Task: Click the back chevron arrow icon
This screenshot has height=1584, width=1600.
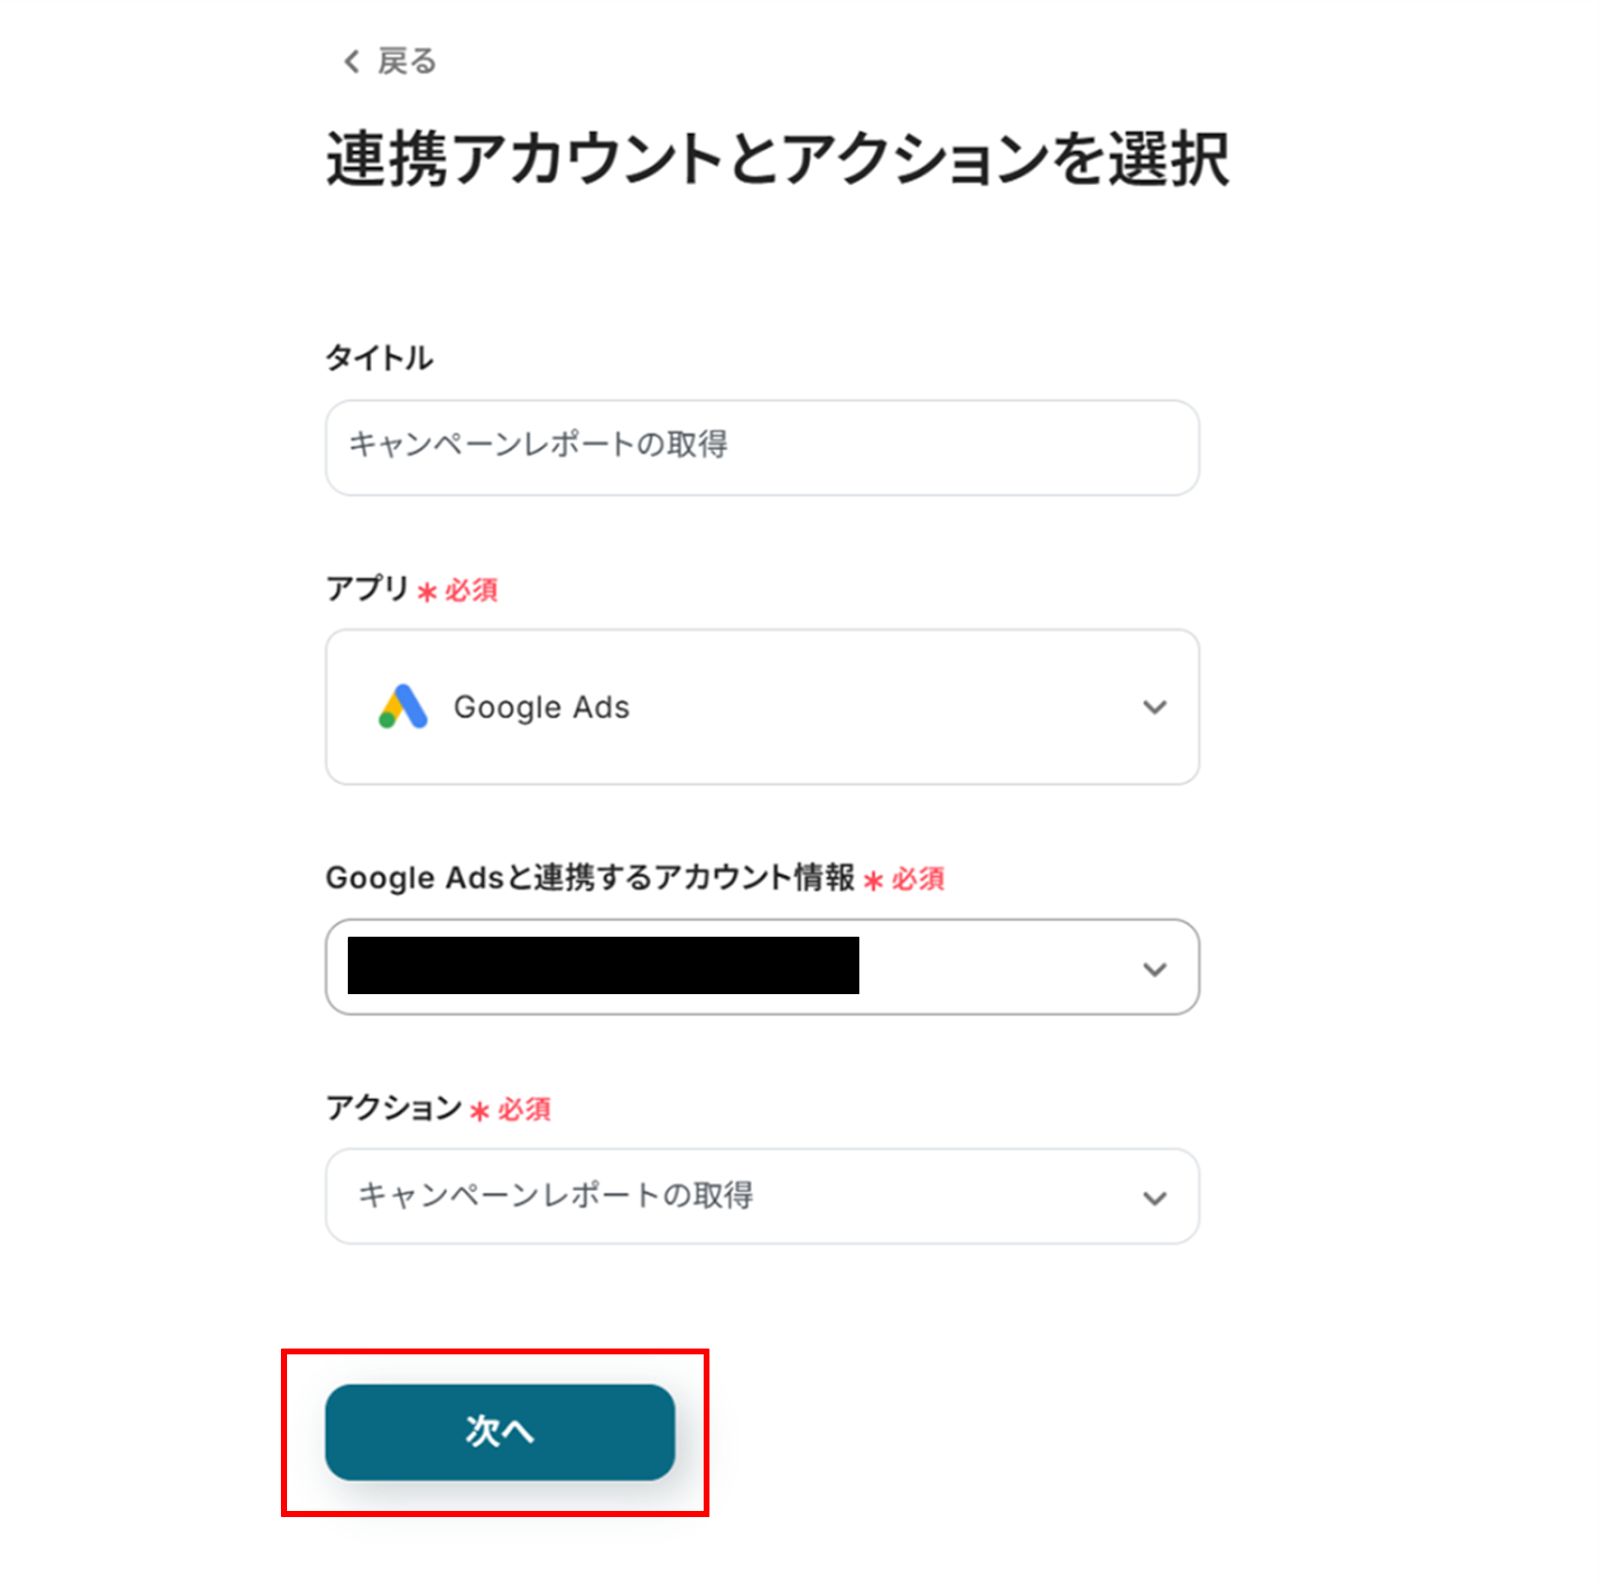Action: [x=351, y=62]
